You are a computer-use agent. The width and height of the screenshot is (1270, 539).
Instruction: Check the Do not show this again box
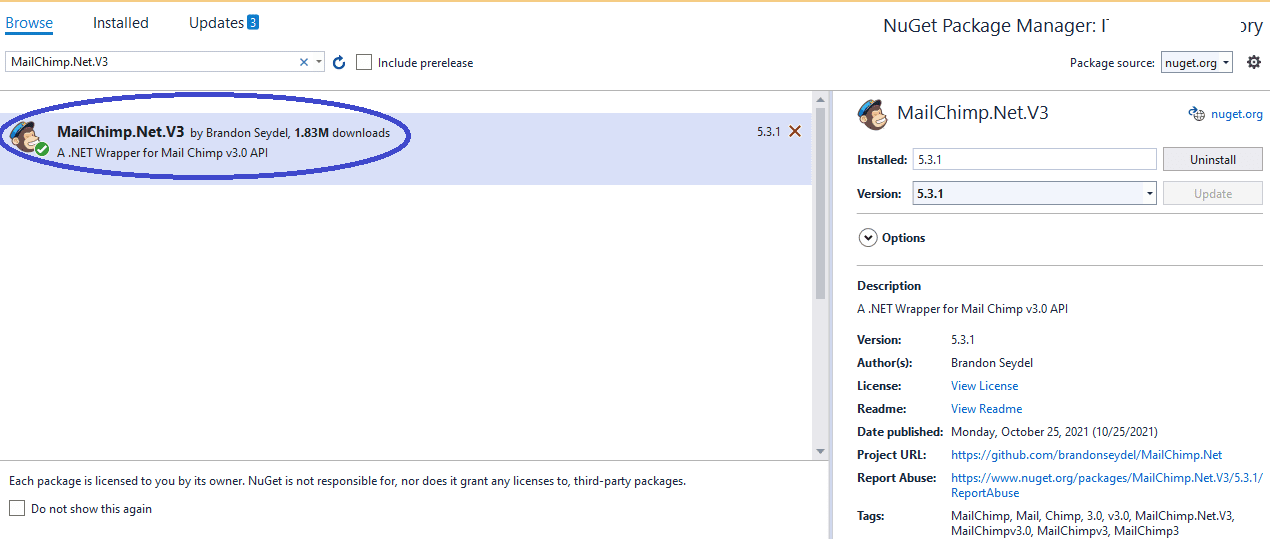[17, 508]
